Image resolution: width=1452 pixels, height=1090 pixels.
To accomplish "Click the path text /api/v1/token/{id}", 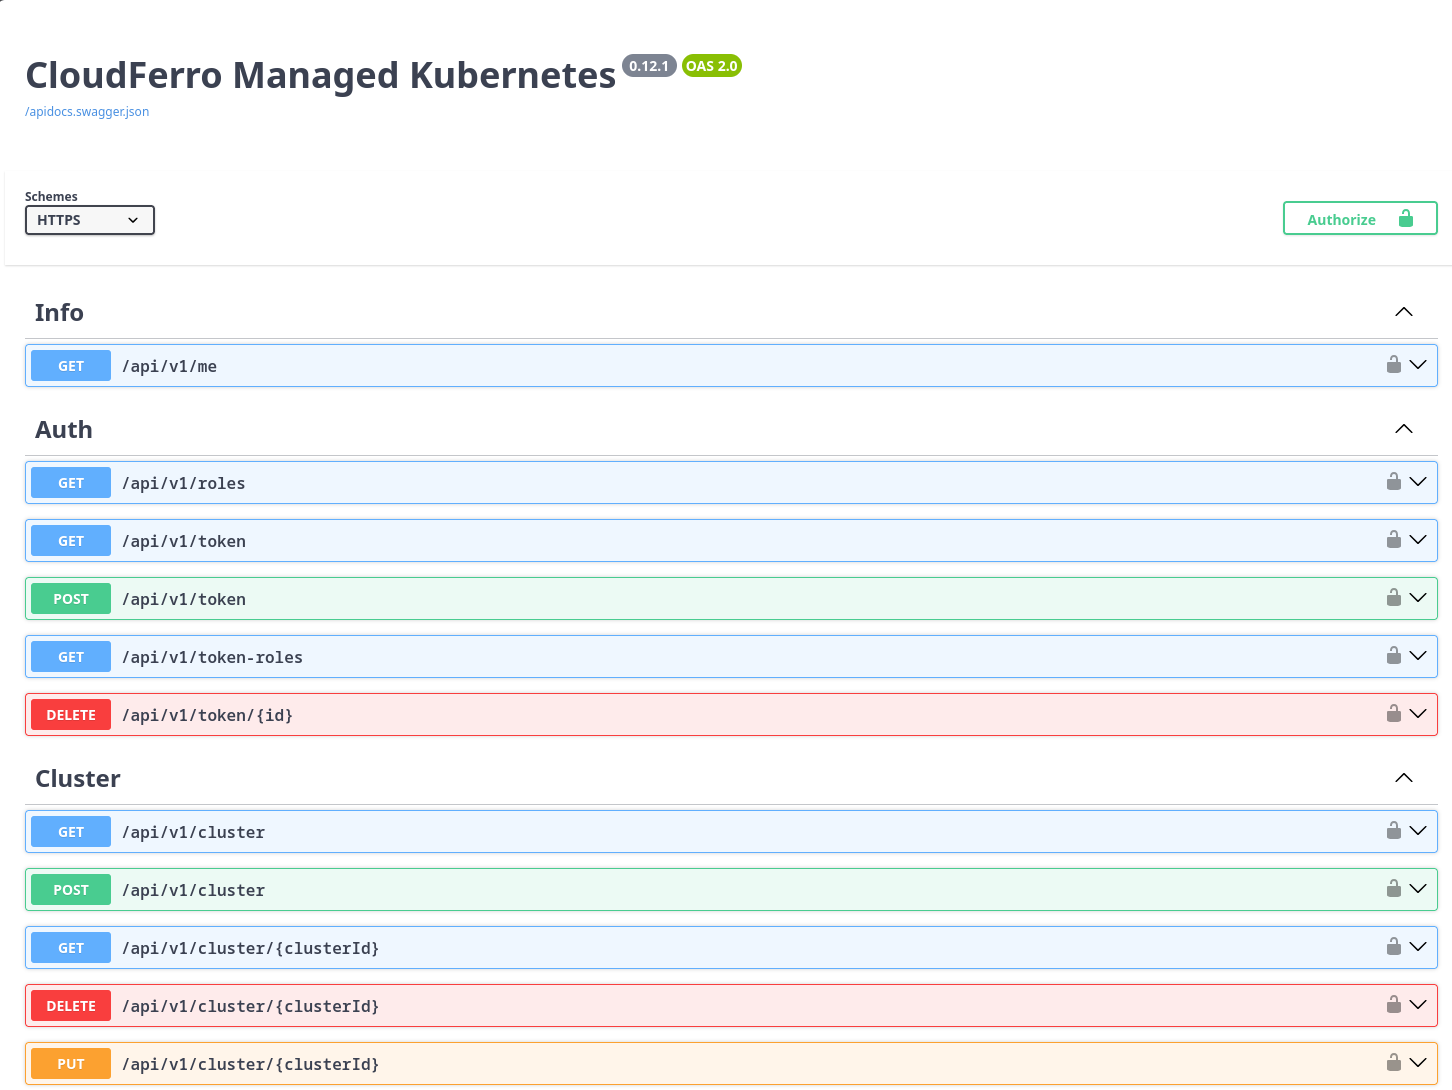I will click(x=207, y=716).
